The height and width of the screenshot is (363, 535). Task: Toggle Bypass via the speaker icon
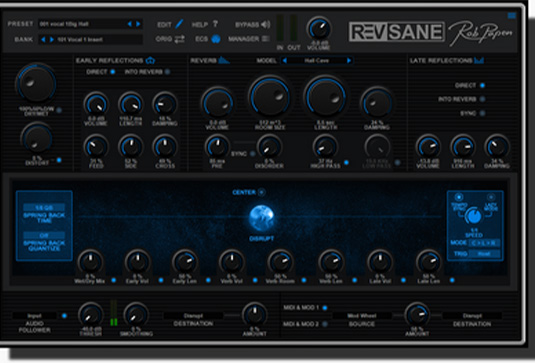tap(266, 24)
